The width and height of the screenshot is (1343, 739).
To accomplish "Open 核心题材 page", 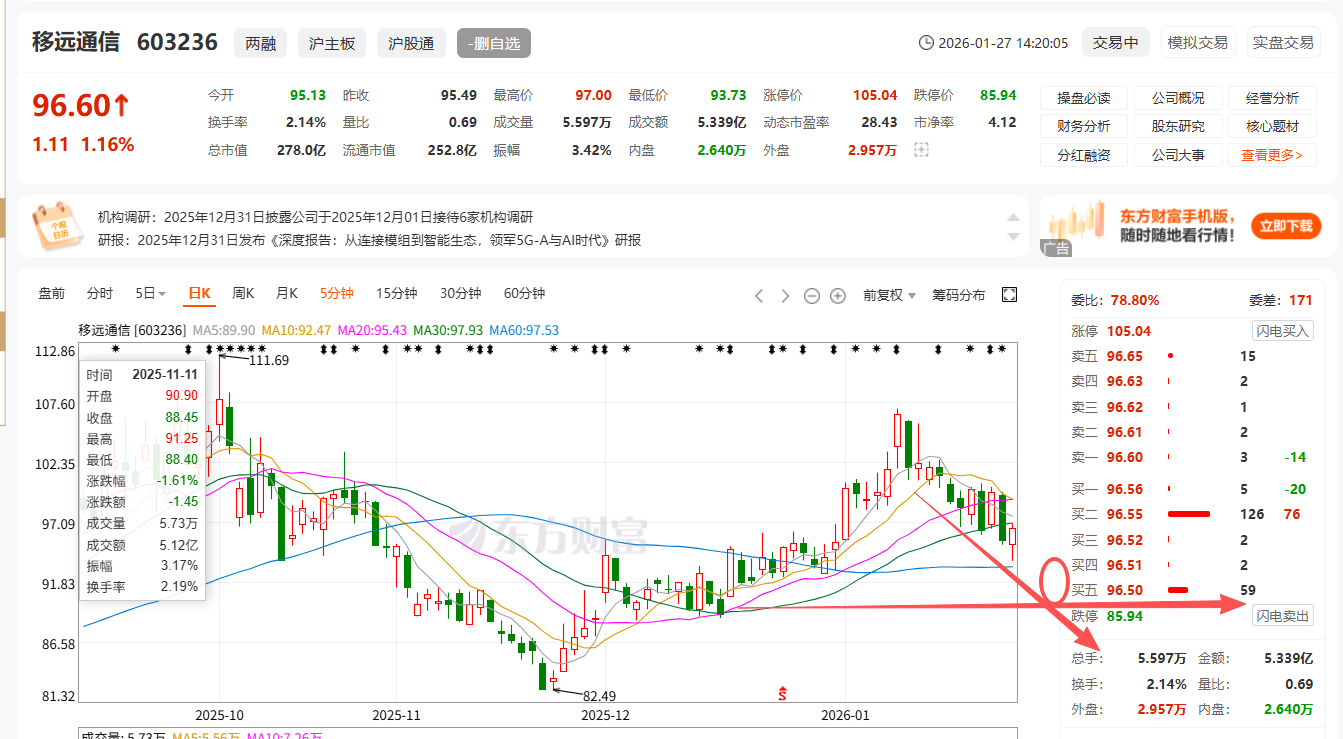I will pyautogui.click(x=1272, y=126).
